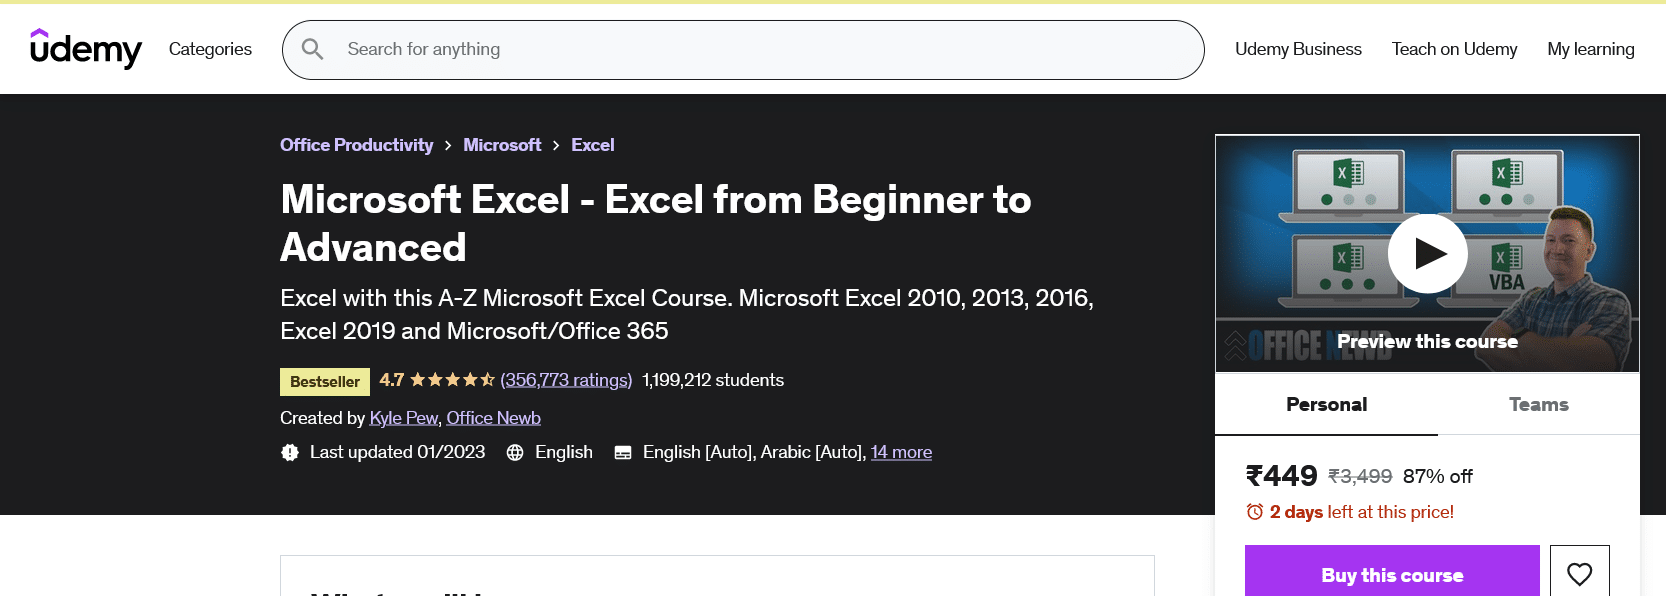Click the alarm clock icon near '2 days'

coord(1255,511)
